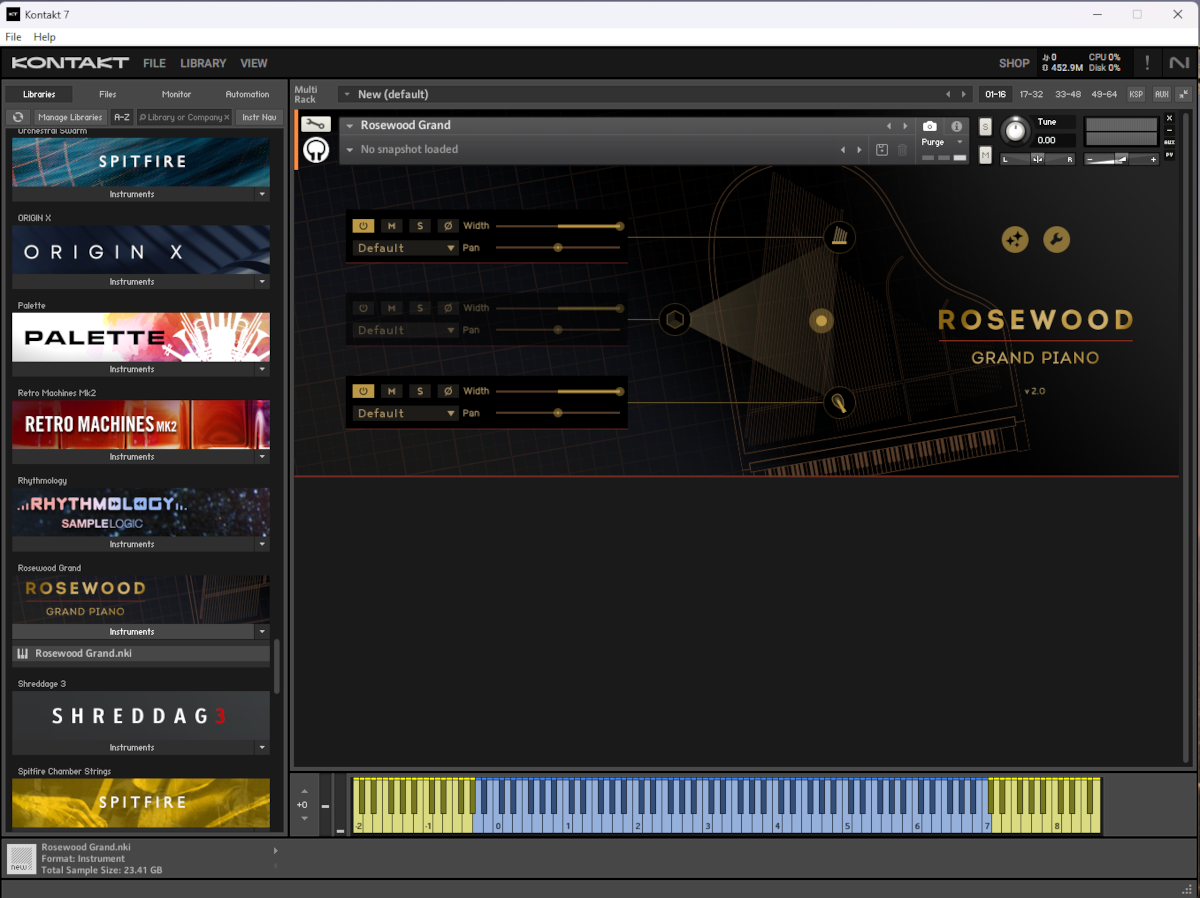
Task: Toggle power on hammer mic channel
Action: click(x=363, y=391)
